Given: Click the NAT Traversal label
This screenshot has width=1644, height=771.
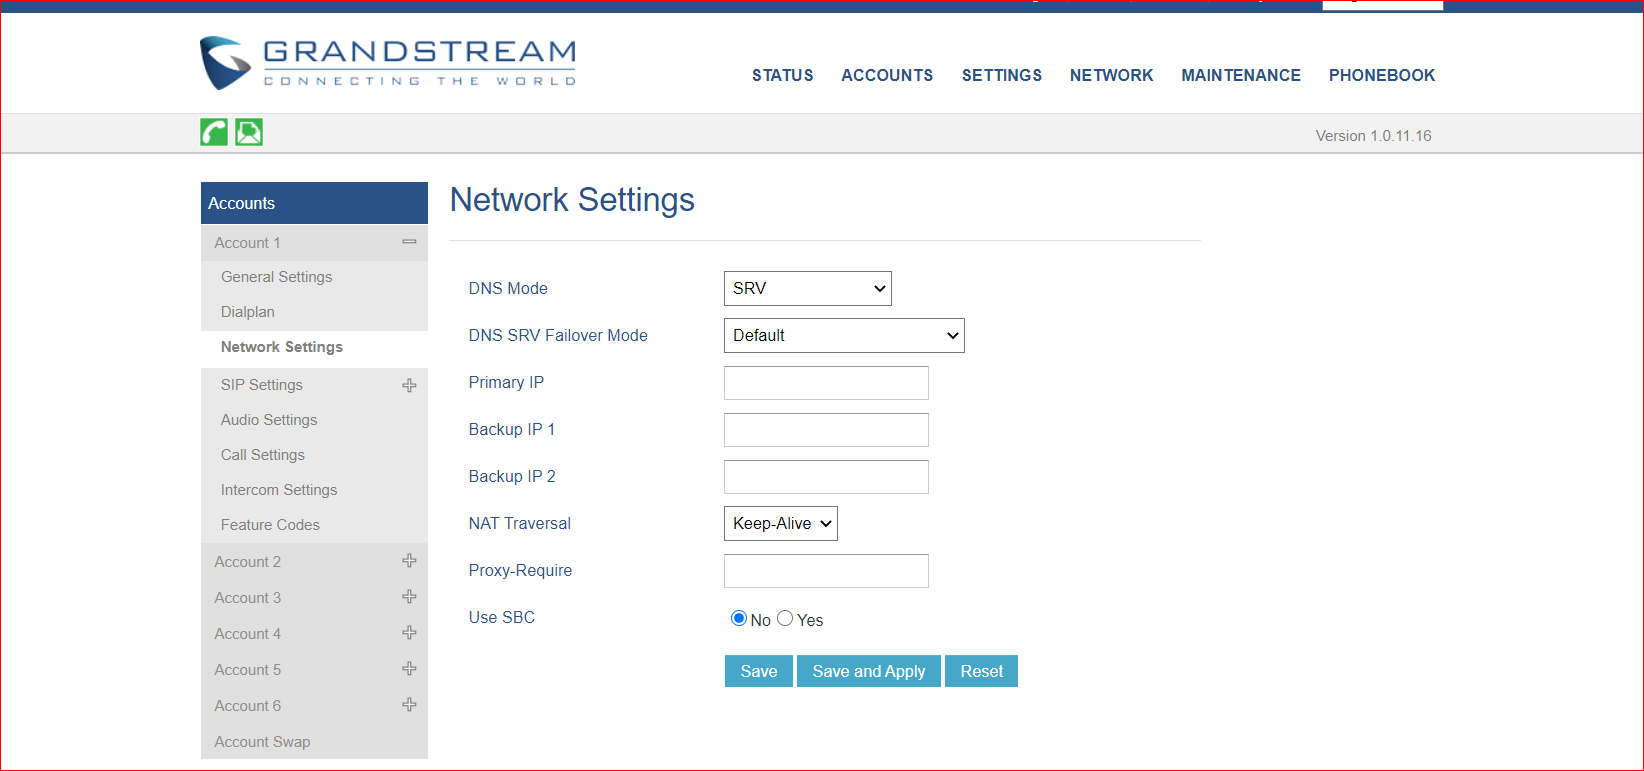Looking at the screenshot, I should 520,523.
